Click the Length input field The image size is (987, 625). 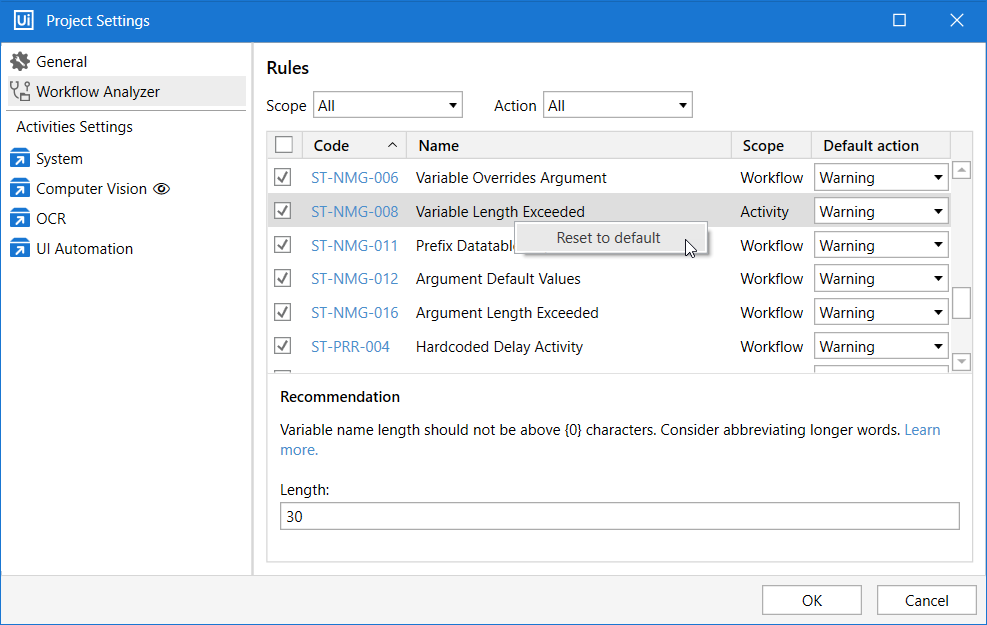pos(619,517)
